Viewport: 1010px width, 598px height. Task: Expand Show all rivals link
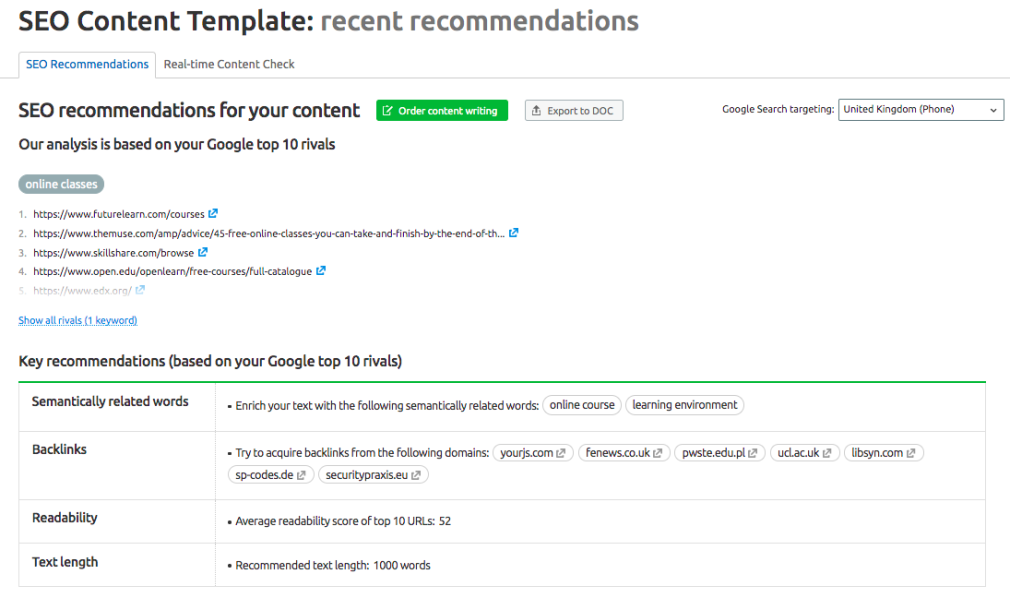(x=78, y=321)
